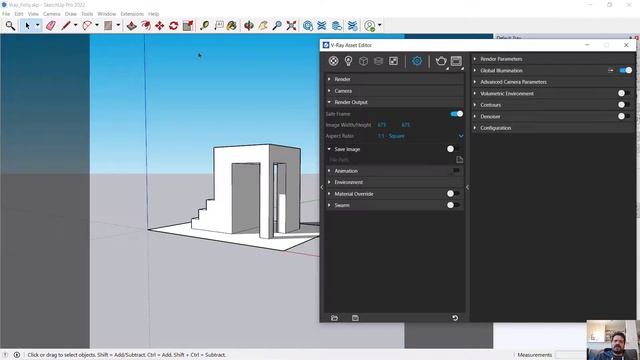This screenshot has width=640, height=360.
Task: Open the Search SketchUp tool
Action: pos(10,26)
